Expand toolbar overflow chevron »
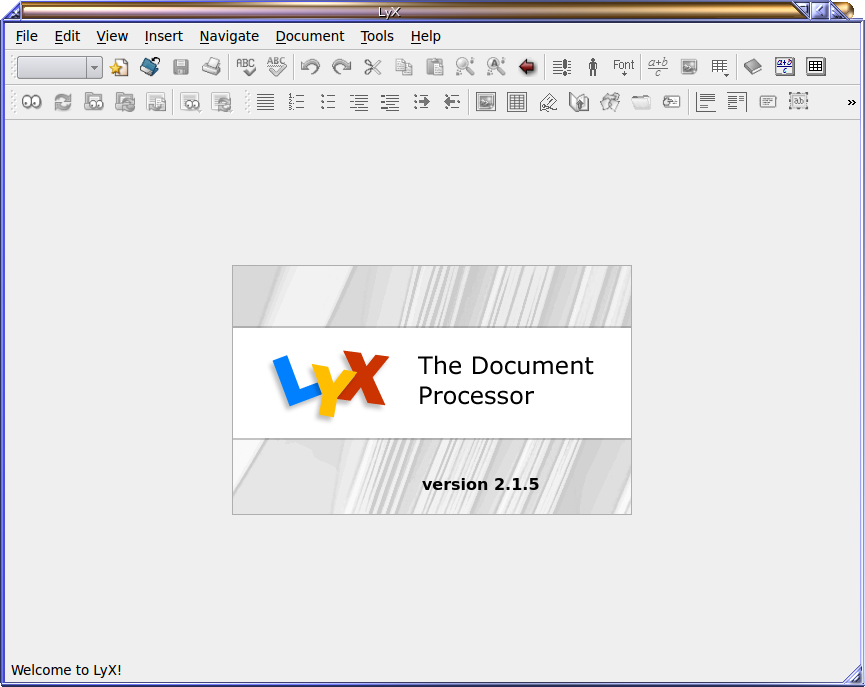The image size is (865, 687). (x=851, y=103)
